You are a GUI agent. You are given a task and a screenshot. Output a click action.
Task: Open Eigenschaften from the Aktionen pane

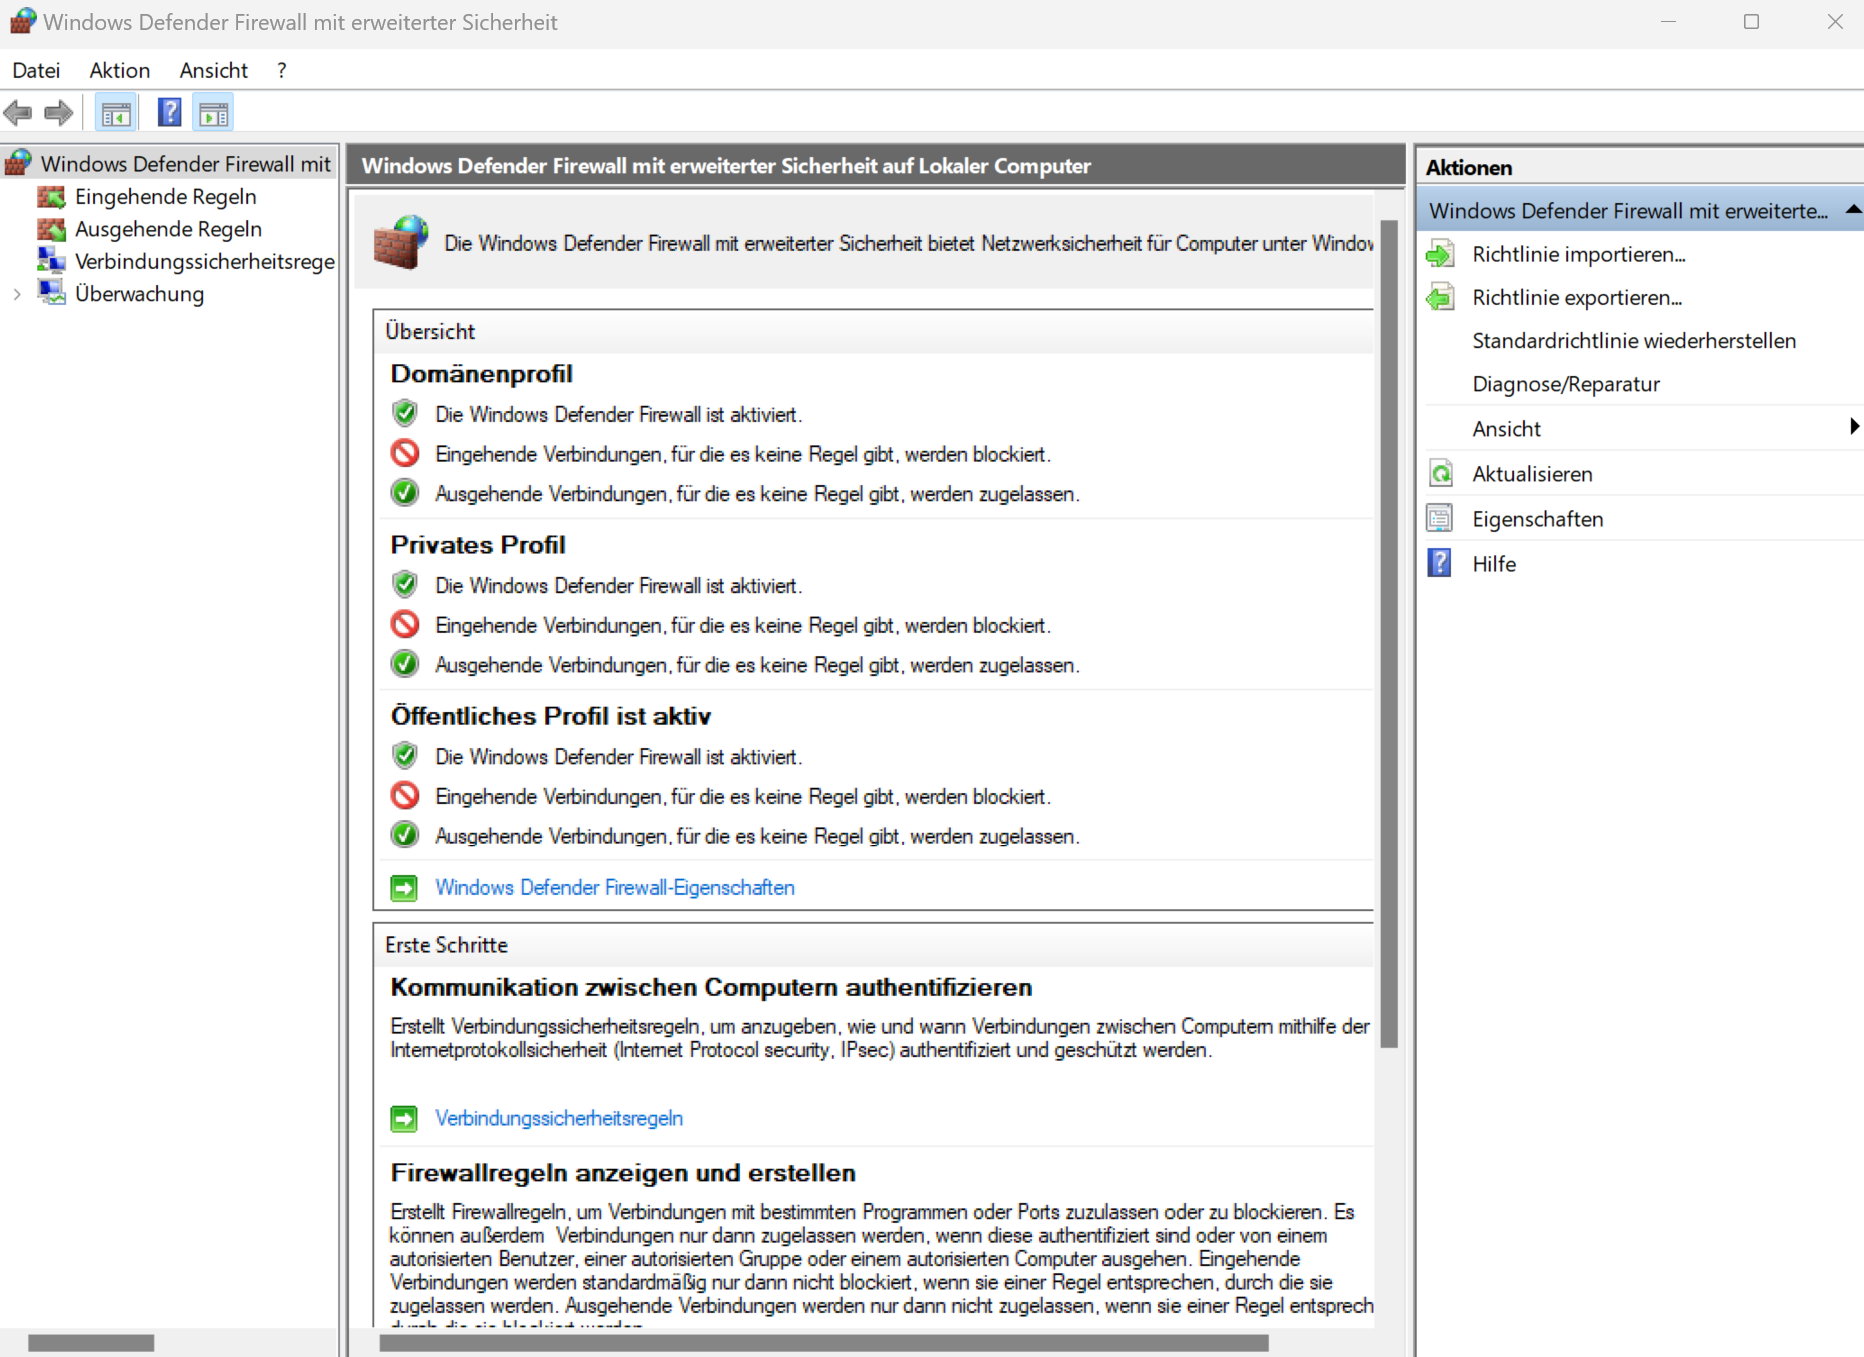tap(1538, 519)
